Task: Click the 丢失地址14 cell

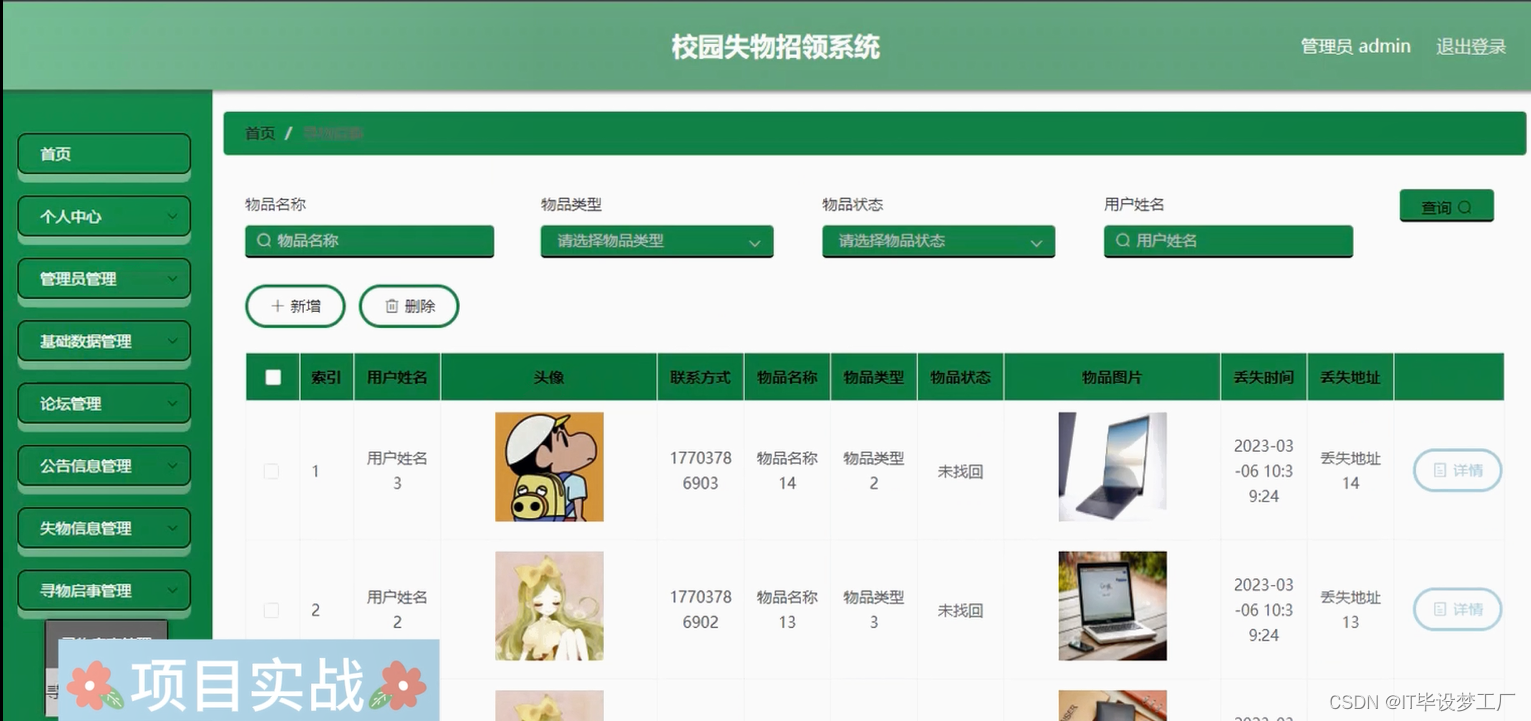Action: click(x=1350, y=470)
